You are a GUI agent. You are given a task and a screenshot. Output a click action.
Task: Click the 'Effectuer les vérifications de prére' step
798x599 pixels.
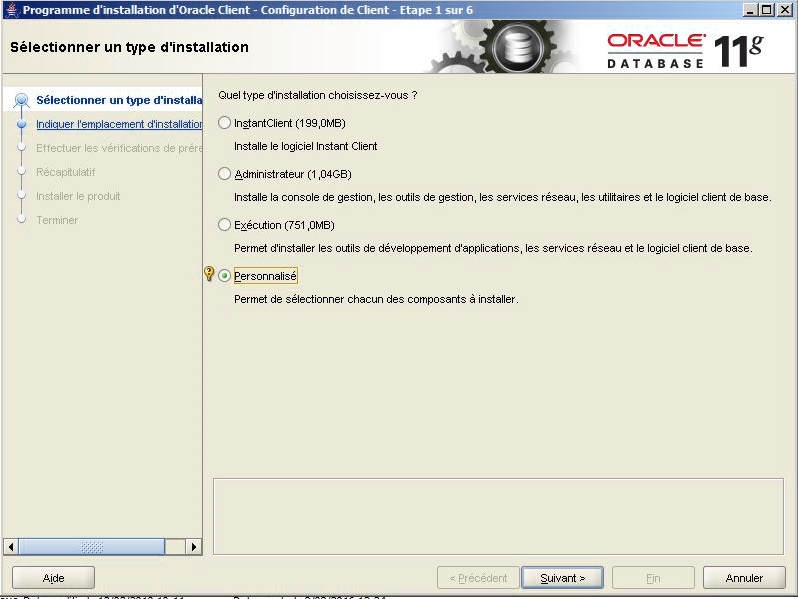pos(119,148)
